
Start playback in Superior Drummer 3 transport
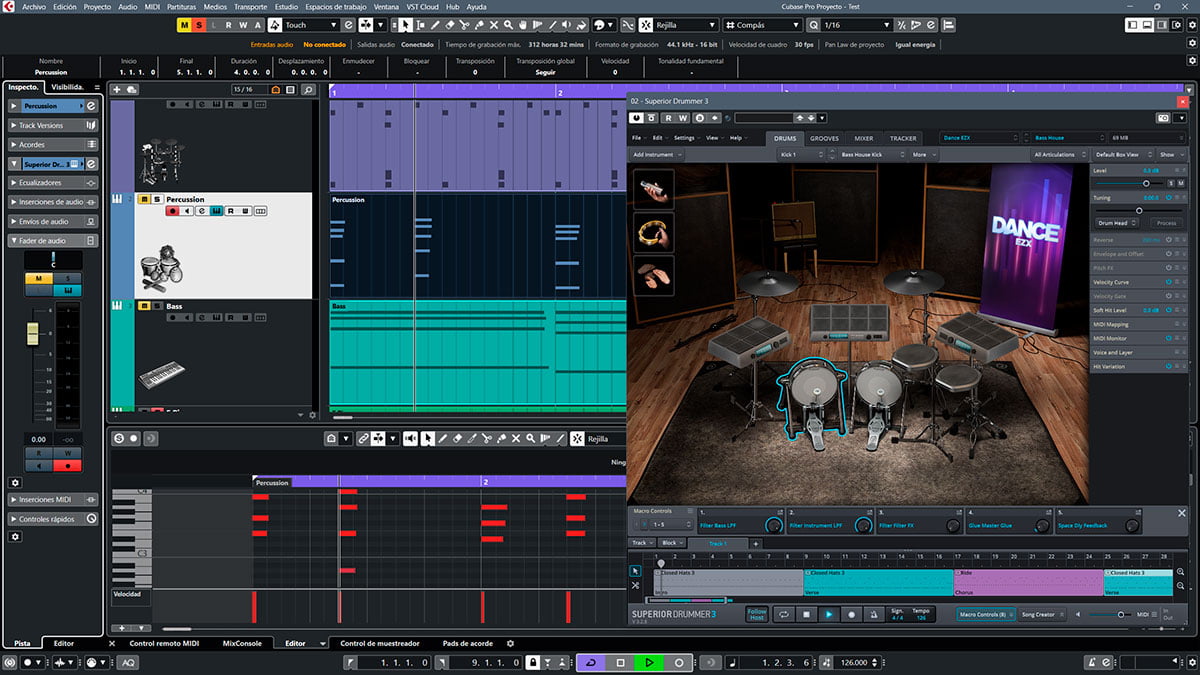(829, 614)
